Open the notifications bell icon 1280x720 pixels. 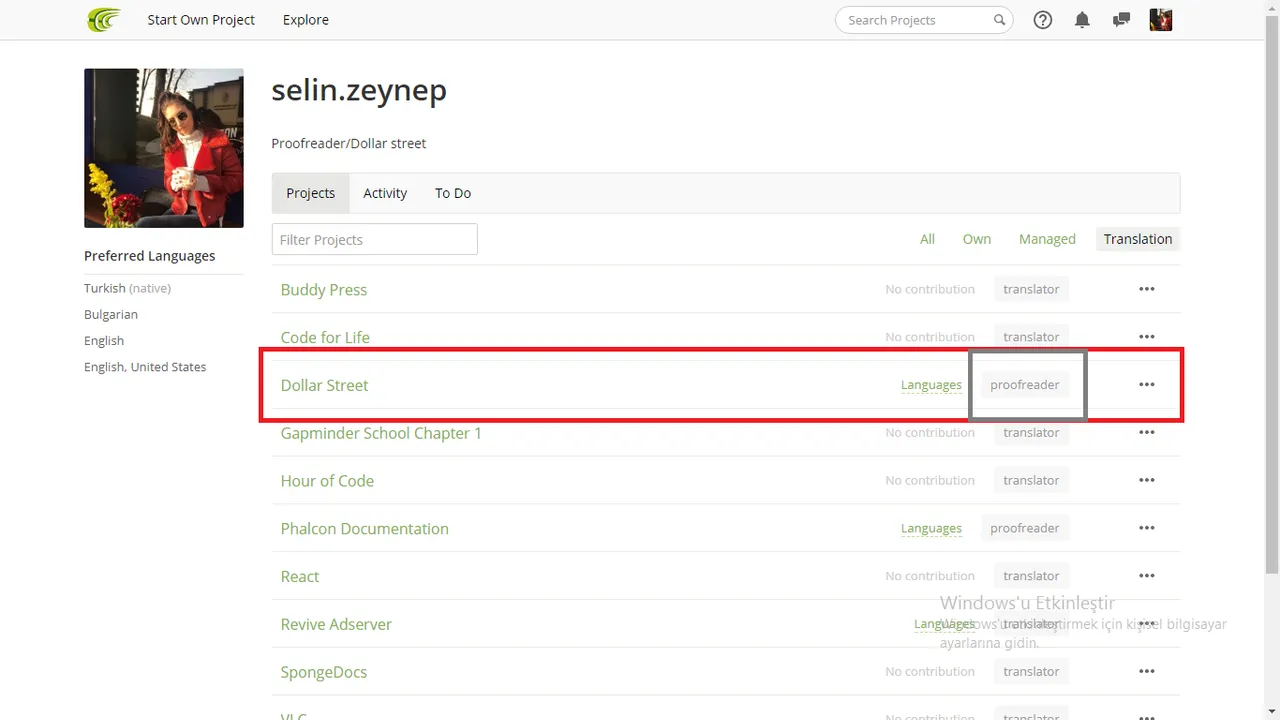click(1082, 20)
